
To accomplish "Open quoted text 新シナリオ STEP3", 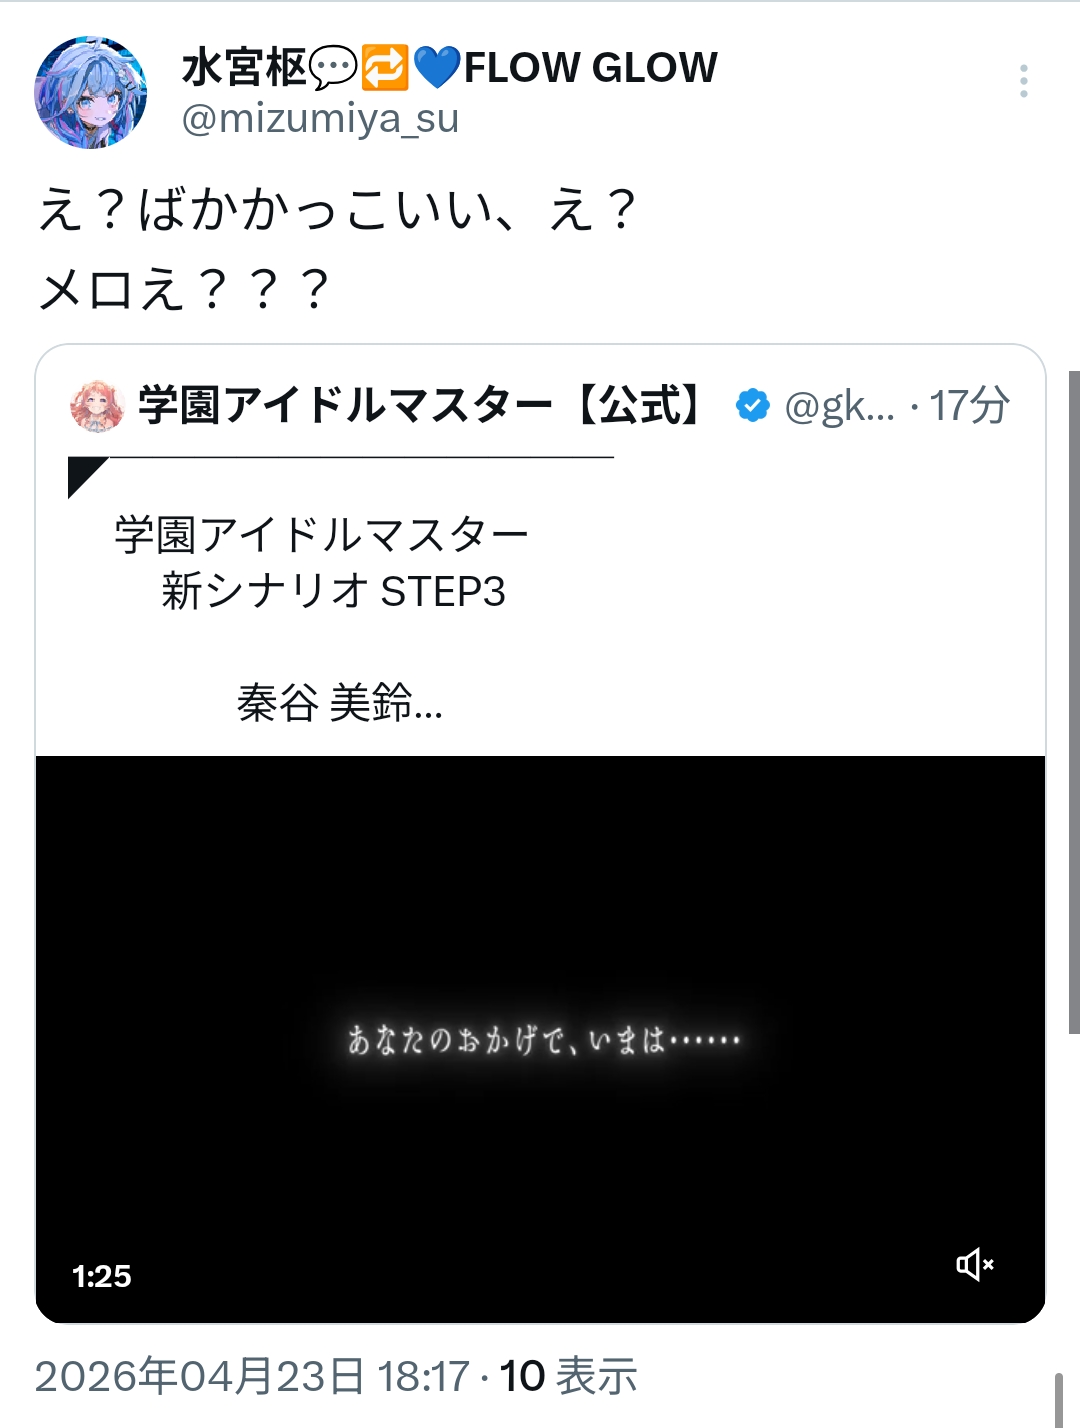I will 334,591.
